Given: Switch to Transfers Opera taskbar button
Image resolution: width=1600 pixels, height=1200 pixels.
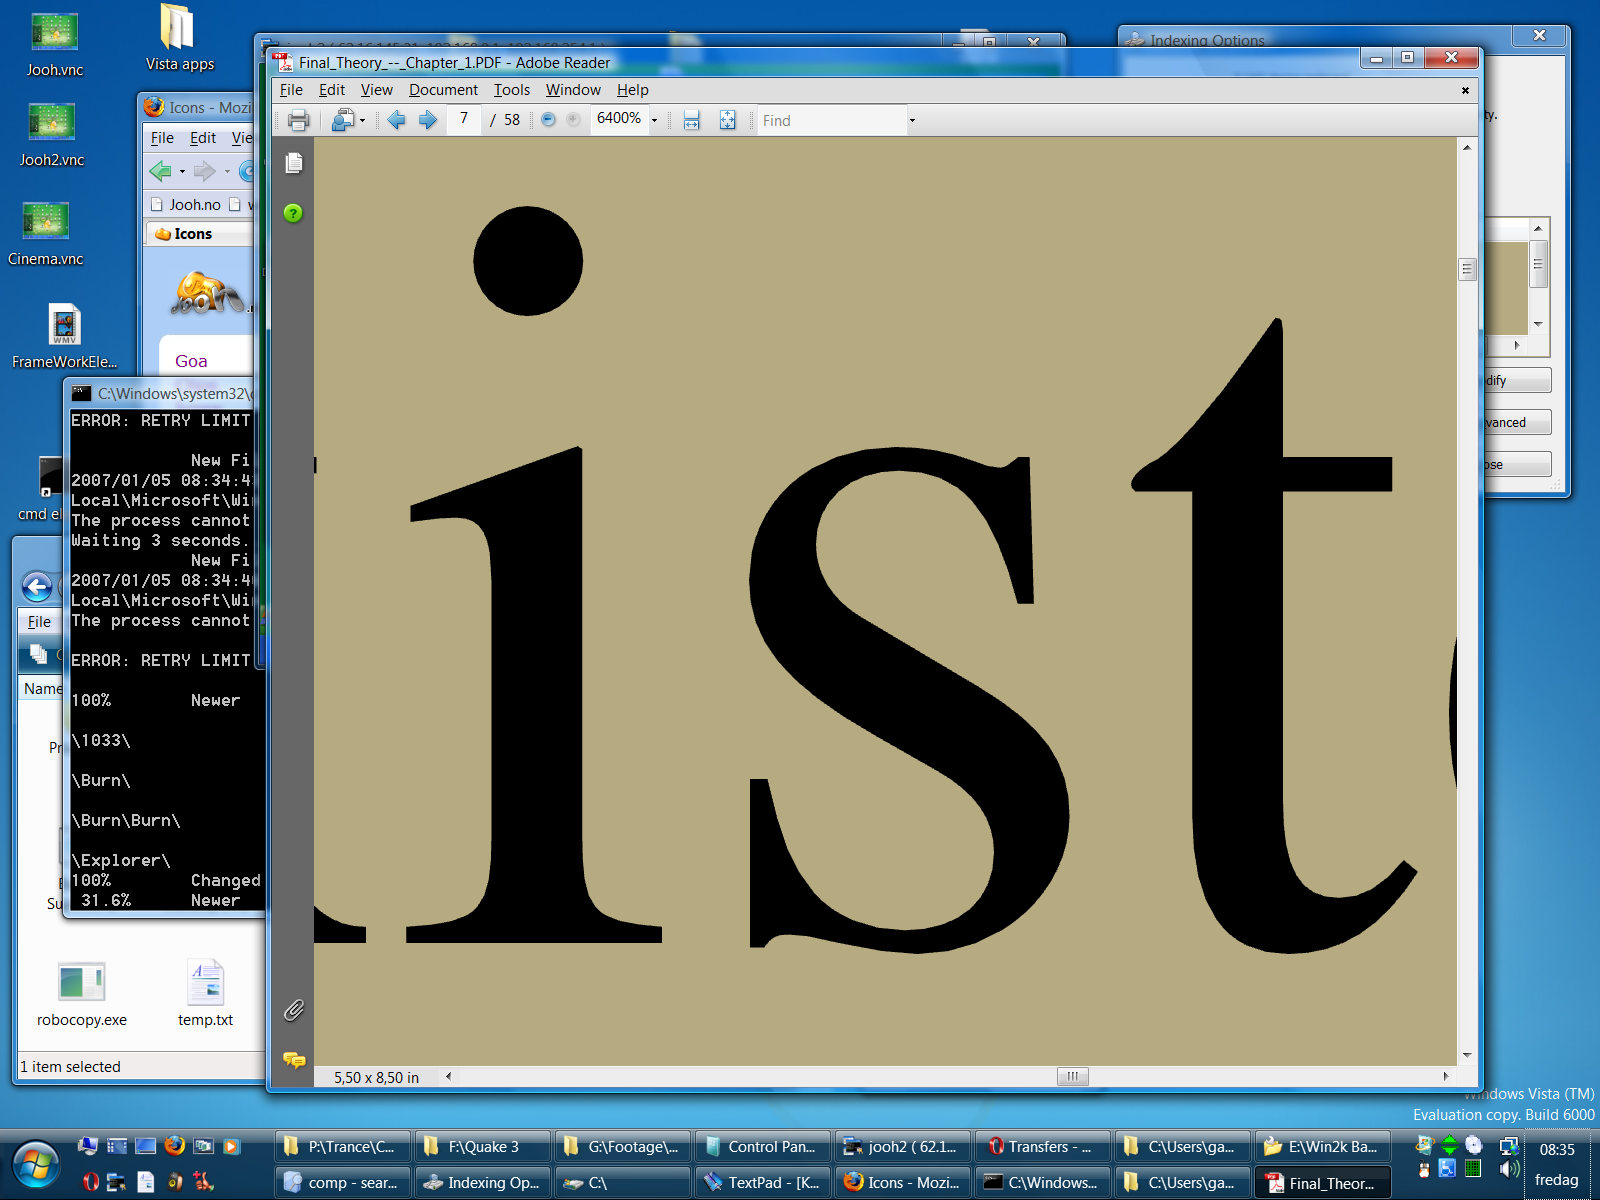Looking at the screenshot, I should point(1042,1147).
